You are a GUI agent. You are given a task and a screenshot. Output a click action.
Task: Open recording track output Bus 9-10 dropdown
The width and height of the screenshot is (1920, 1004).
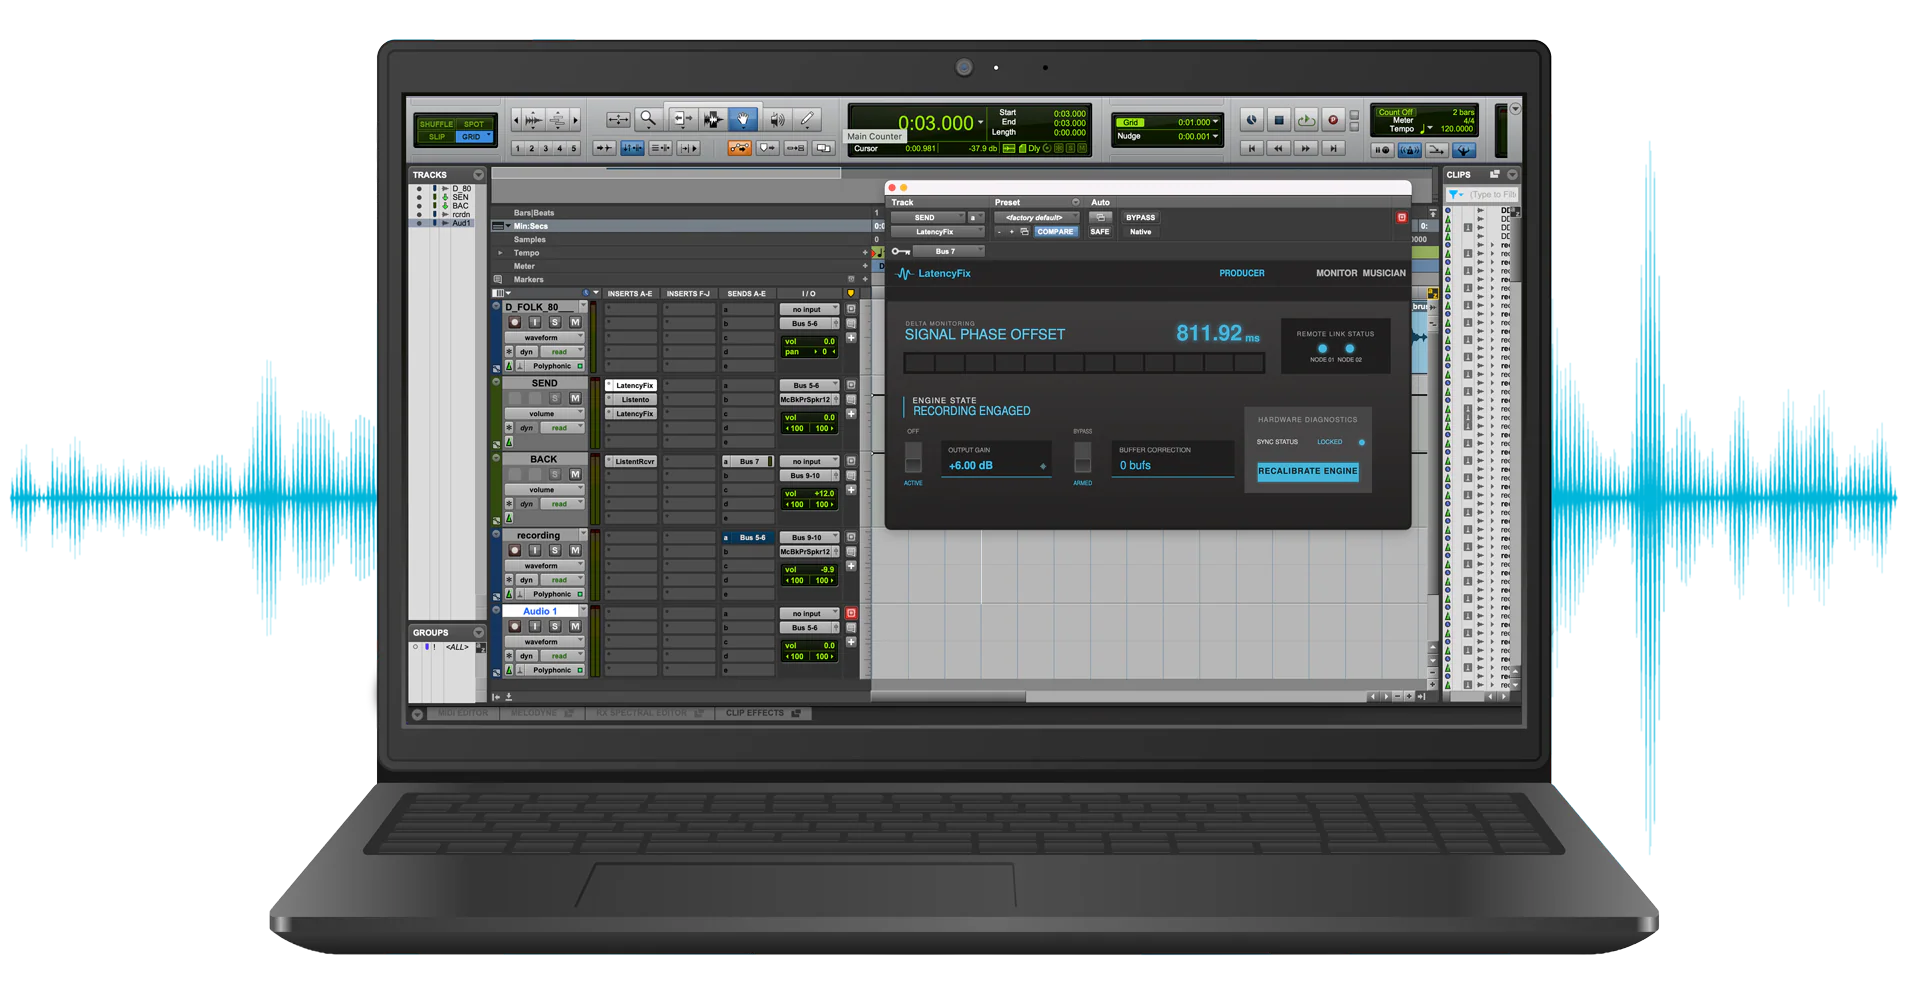[x=809, y=538]
